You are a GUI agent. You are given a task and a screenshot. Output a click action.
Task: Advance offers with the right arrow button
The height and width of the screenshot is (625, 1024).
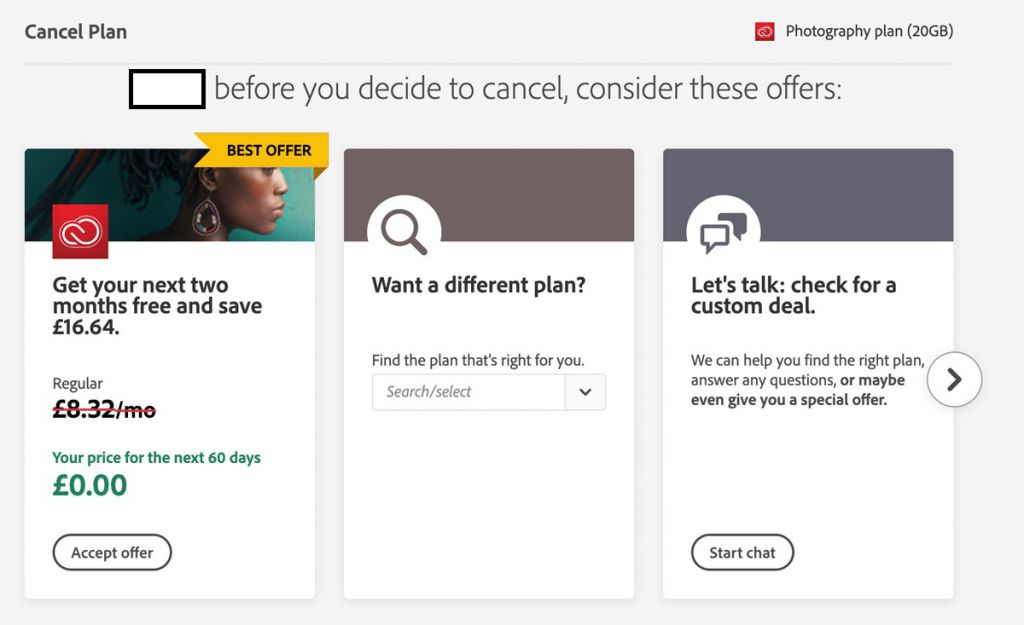pyautogui.click(x=954, y=379)
